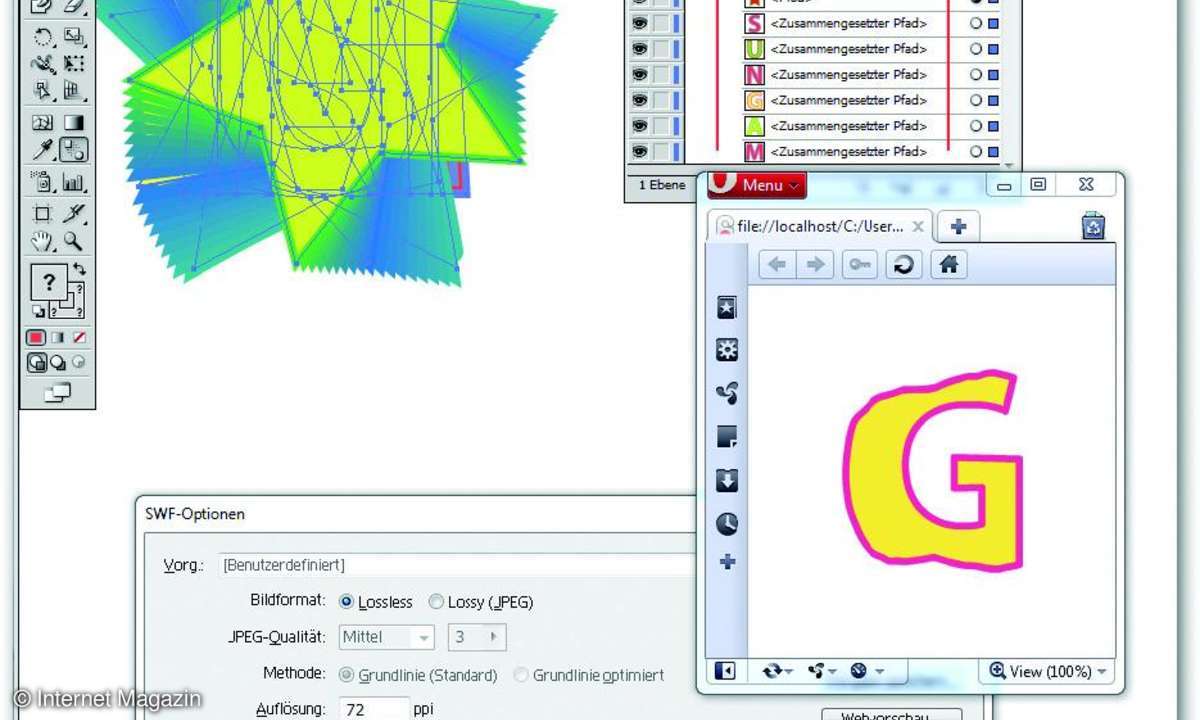
Task: Select the Symbol Sprayer tool
Action: click(x=43, y=182)
